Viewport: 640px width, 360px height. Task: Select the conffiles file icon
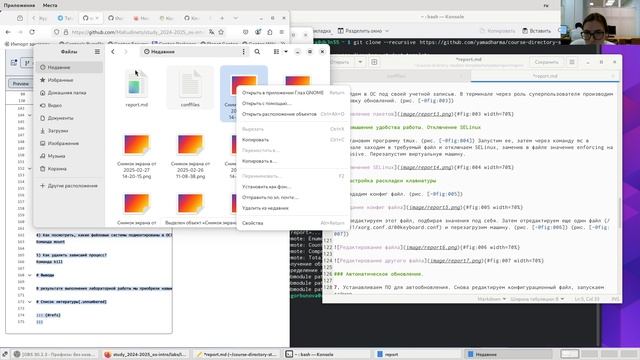(190, 84)
